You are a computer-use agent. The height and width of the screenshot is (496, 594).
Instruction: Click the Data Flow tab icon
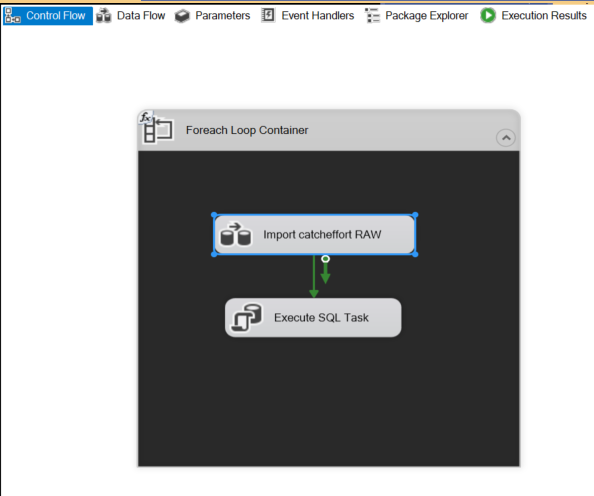point(103,16)
